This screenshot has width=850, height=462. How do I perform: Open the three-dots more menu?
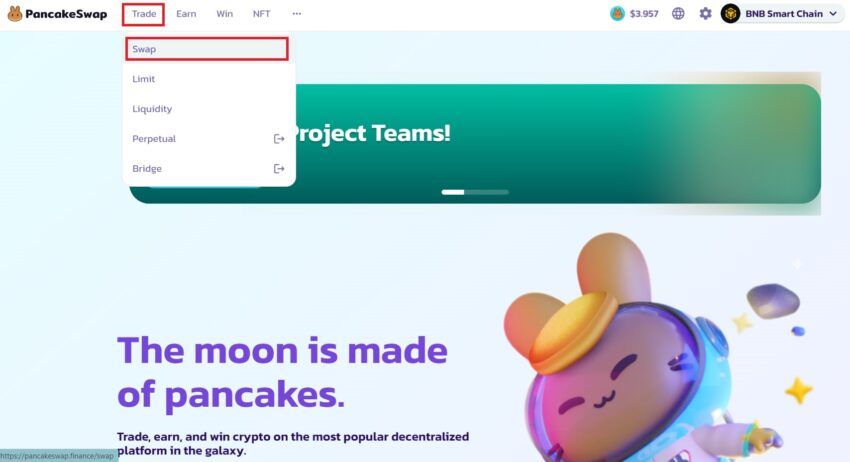[297, 14]
